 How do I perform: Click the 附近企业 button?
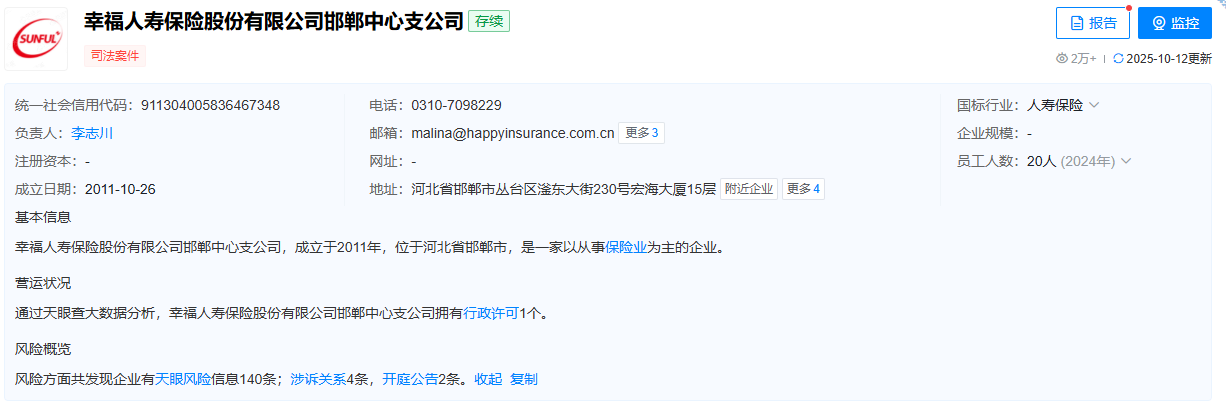(749, 189)
